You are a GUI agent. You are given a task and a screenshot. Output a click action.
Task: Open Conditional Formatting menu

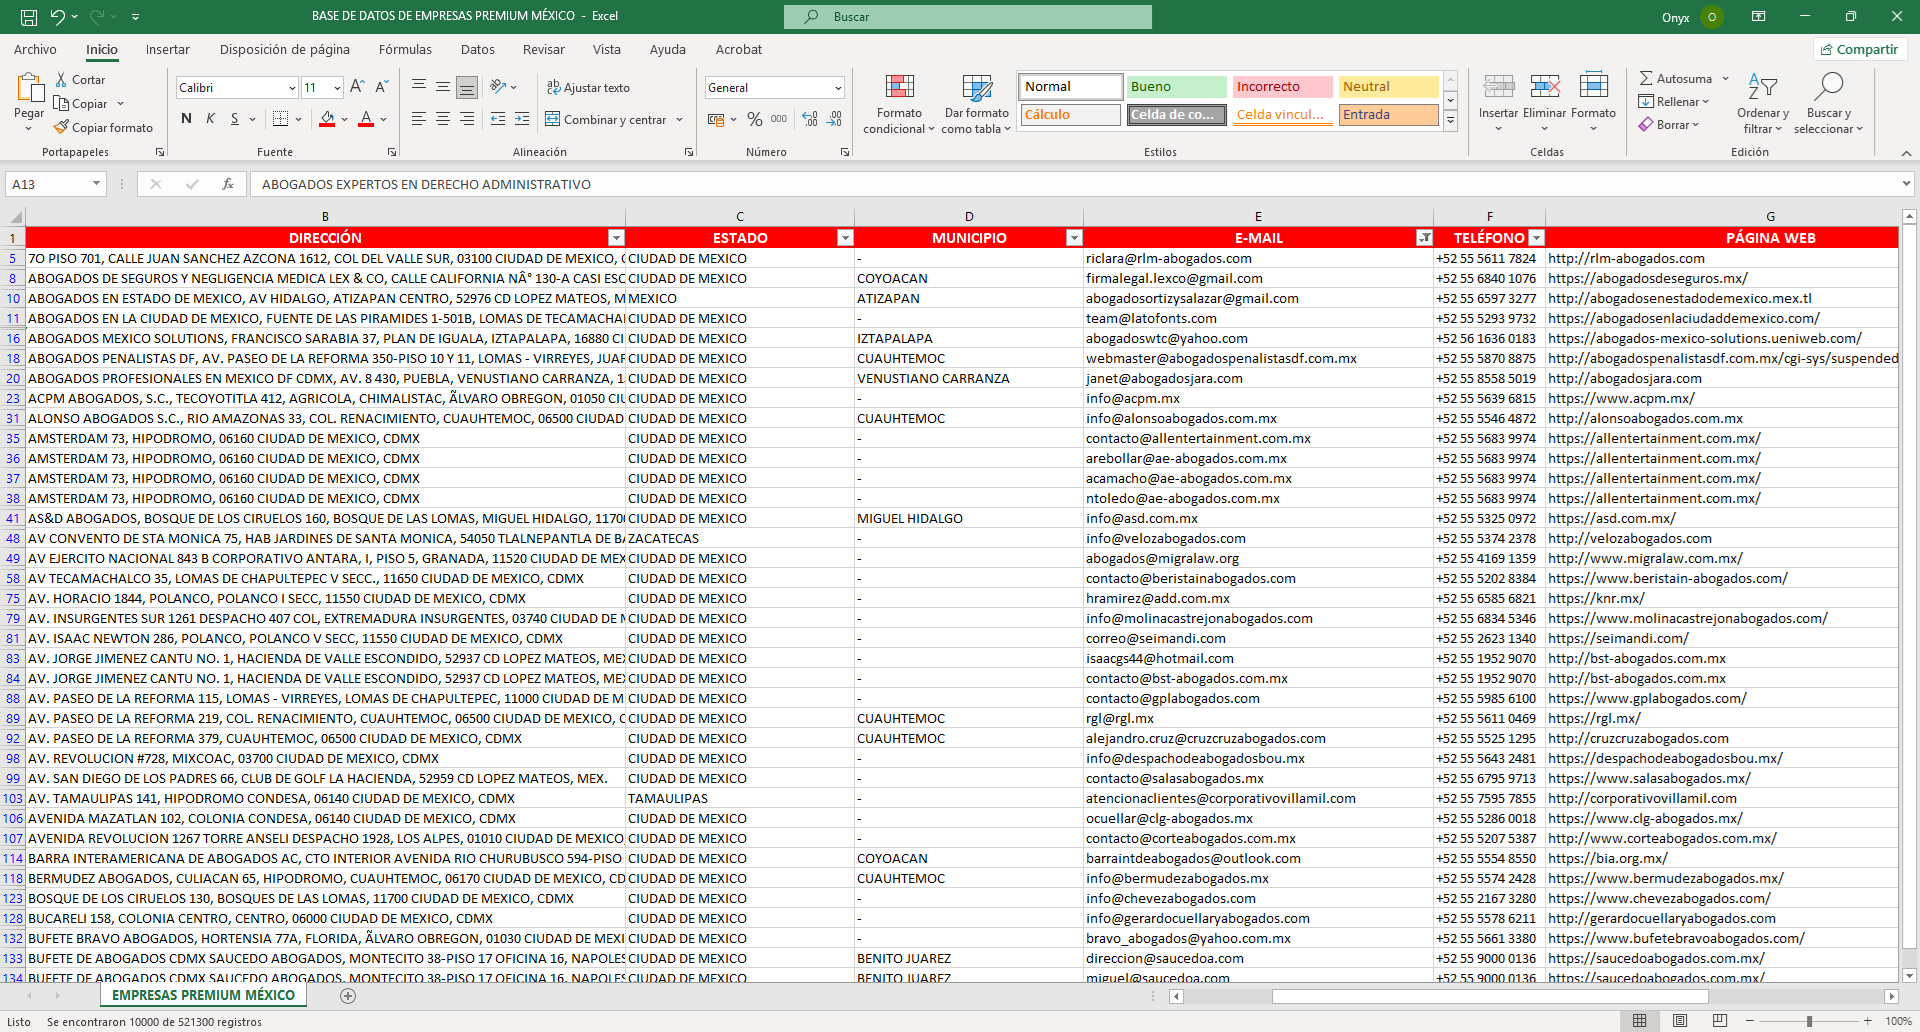pyautogui.click(x=899, y=103)
